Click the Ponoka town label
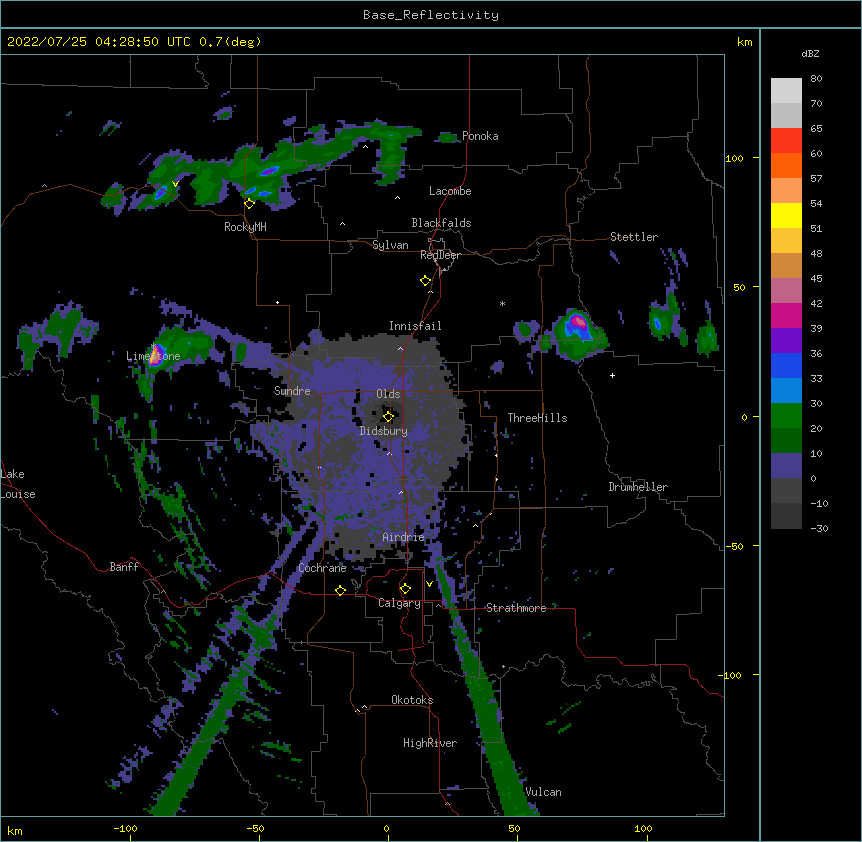The image size is (862, 842). pos(480,136)
